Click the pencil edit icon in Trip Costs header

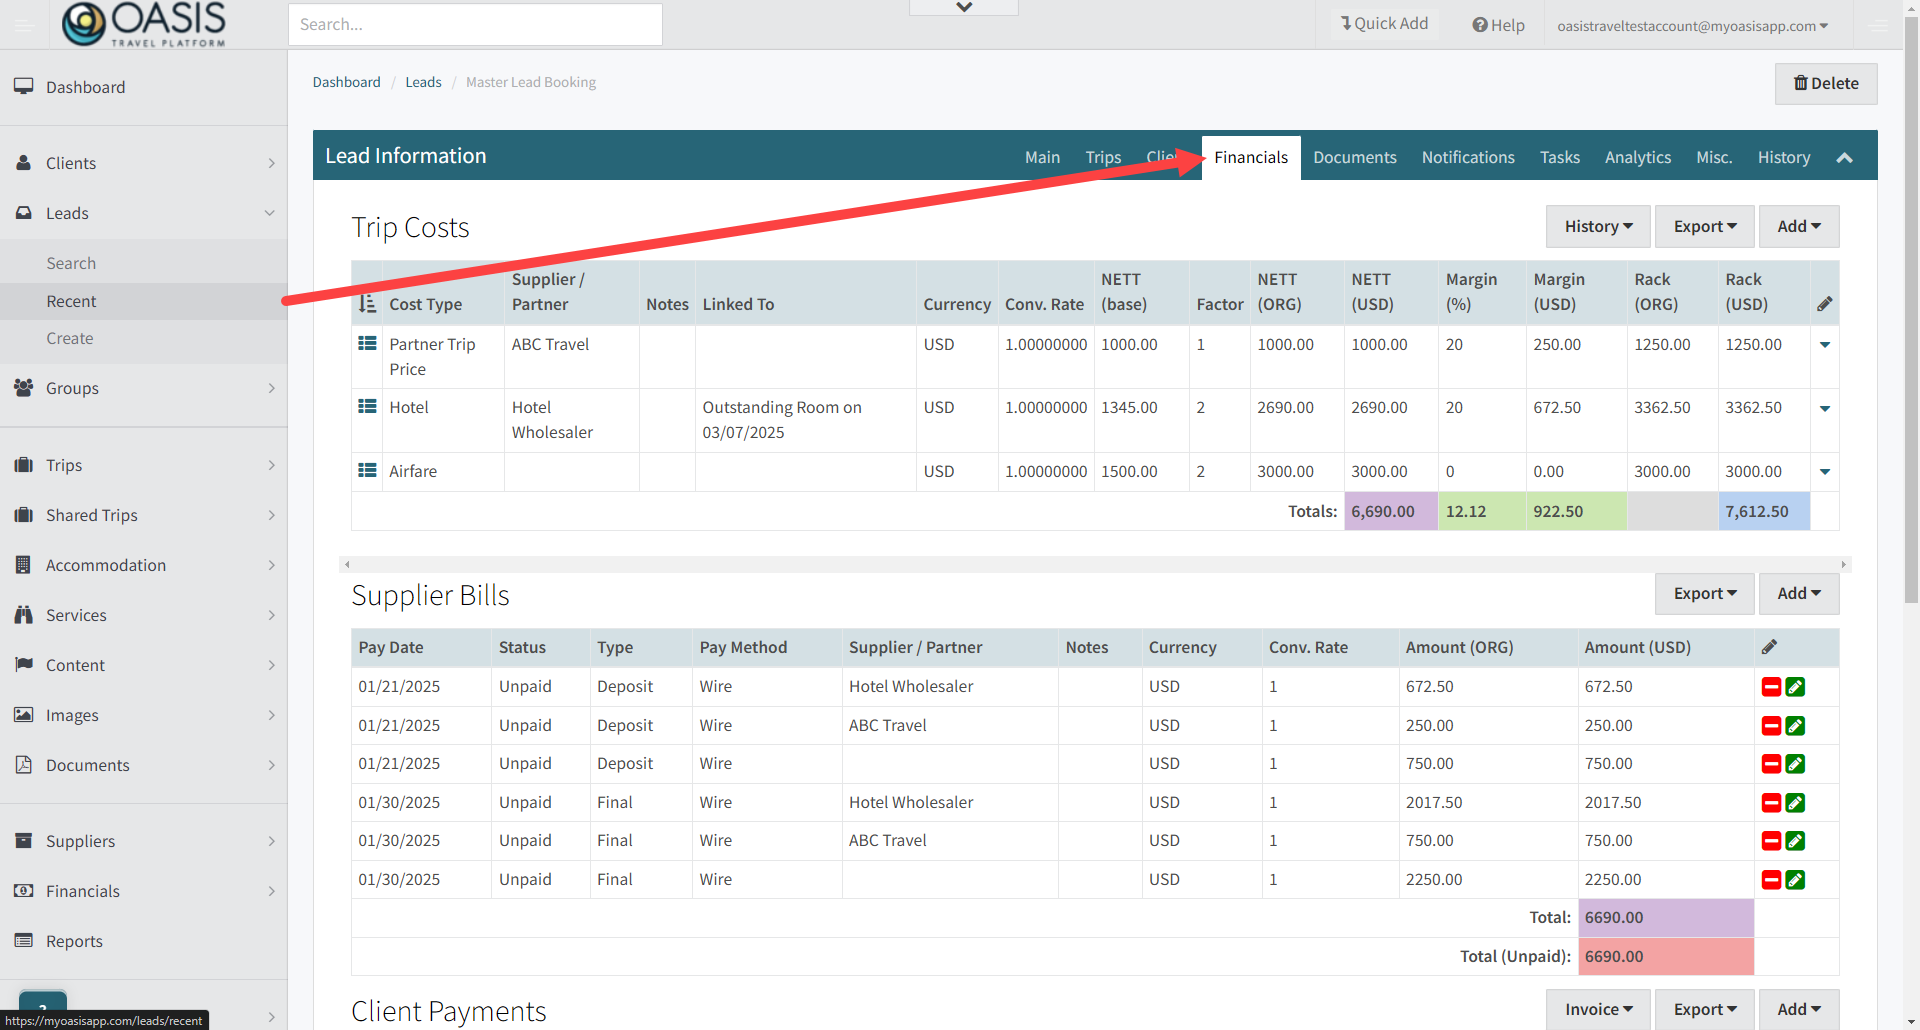click(x=1825, y=304)
